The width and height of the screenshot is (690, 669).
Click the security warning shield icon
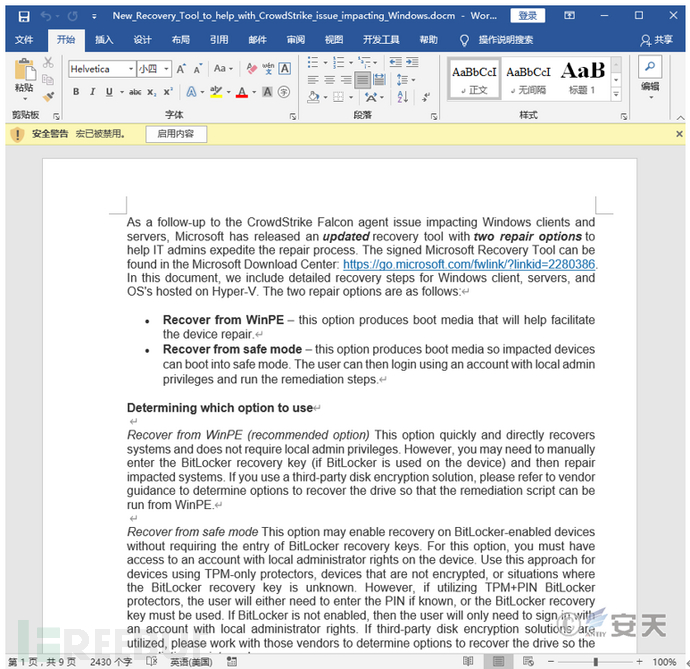tap(17, 134)
